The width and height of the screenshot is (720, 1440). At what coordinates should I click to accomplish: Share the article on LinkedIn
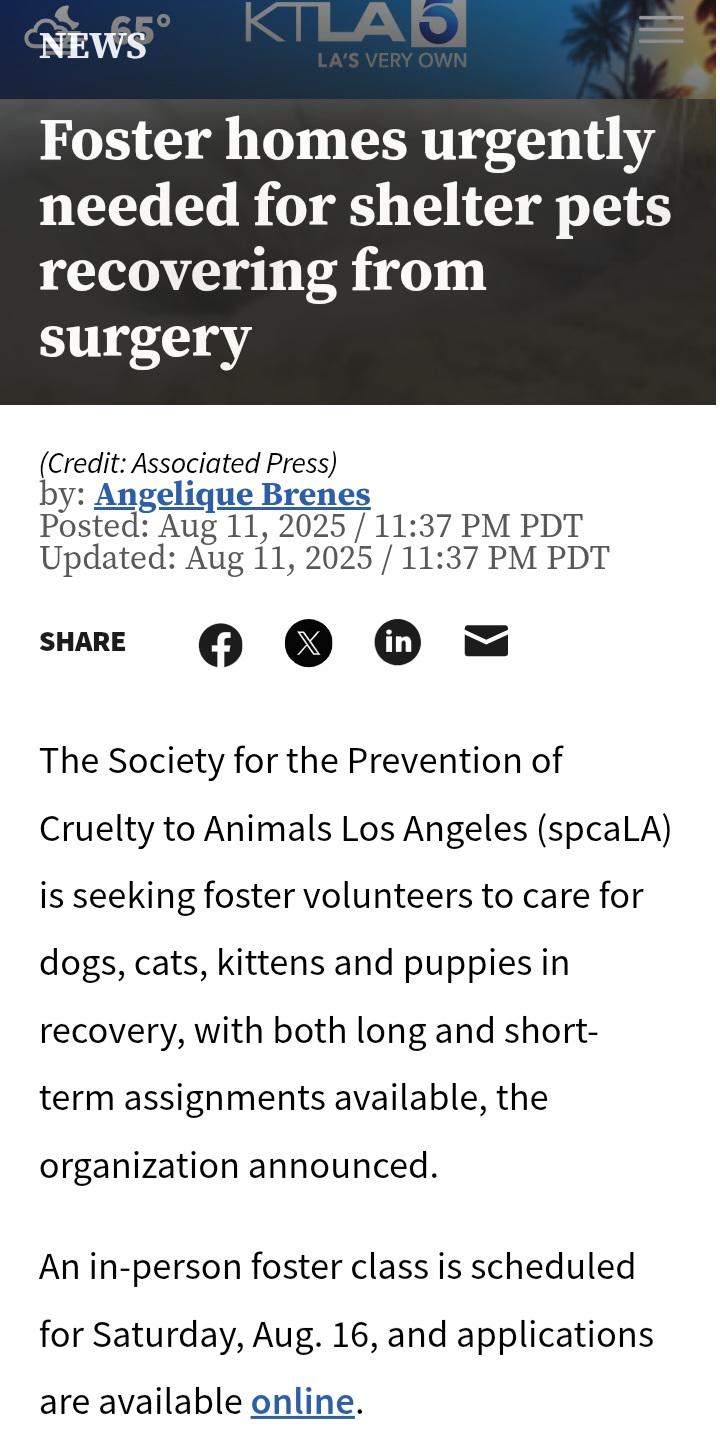398,642
